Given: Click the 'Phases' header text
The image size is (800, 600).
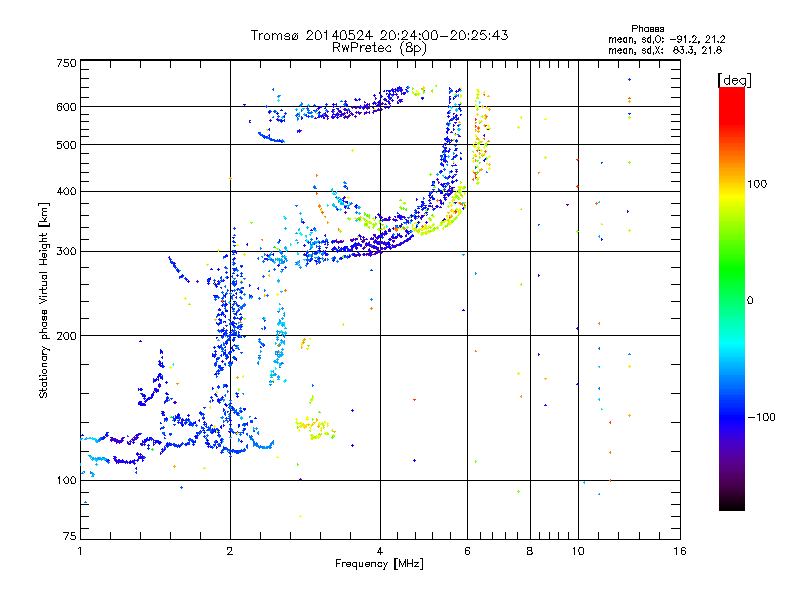Looking at the screenshot, I should point(647,29).
